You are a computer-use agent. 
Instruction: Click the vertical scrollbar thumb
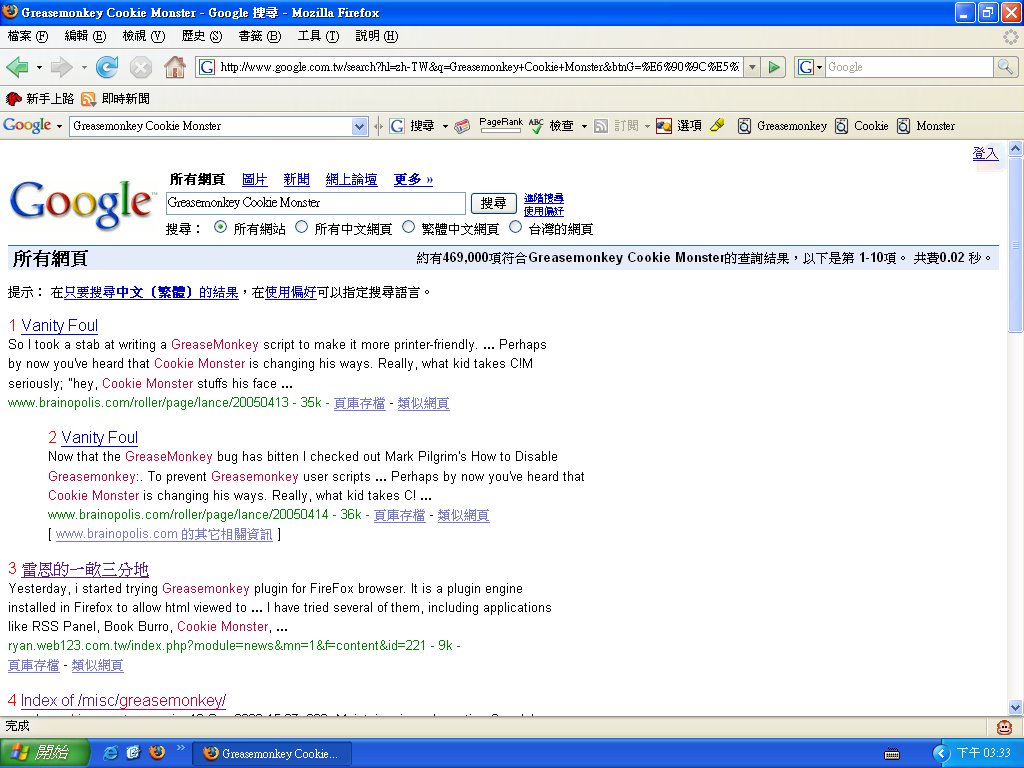[x=1016, y=246]
